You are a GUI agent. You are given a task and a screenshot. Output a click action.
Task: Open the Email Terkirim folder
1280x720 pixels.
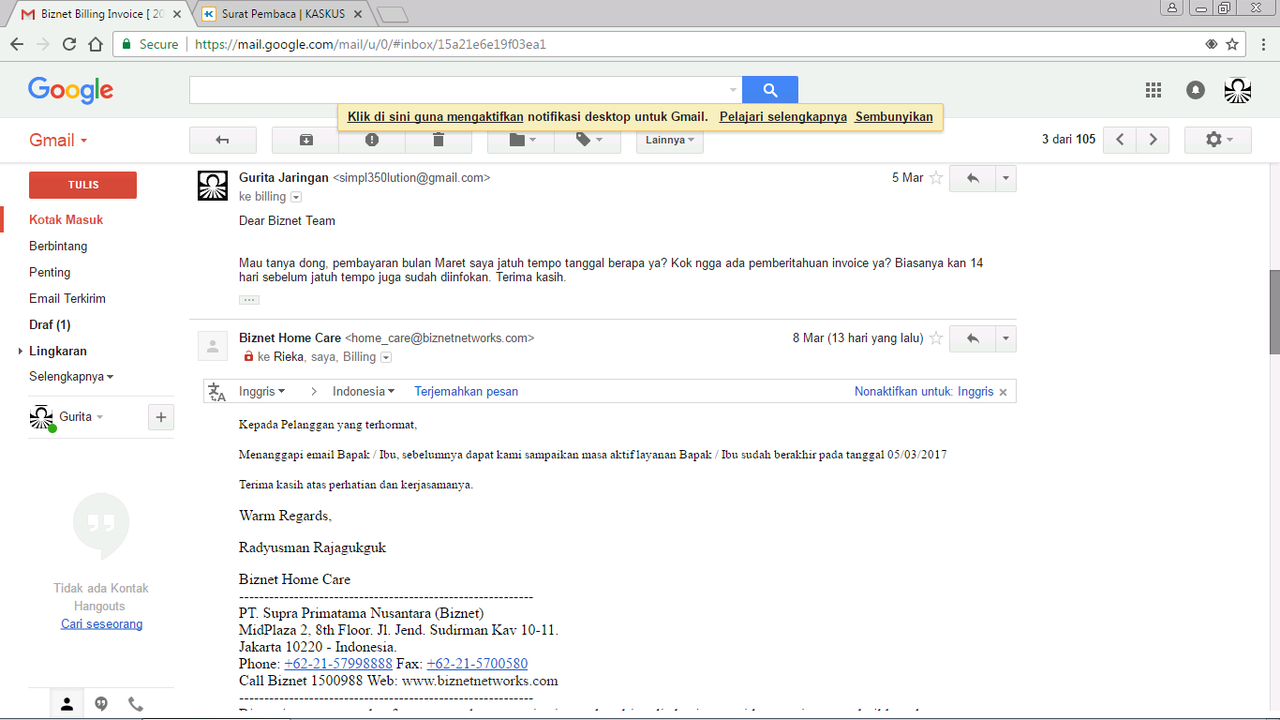[x=67, y=298]
